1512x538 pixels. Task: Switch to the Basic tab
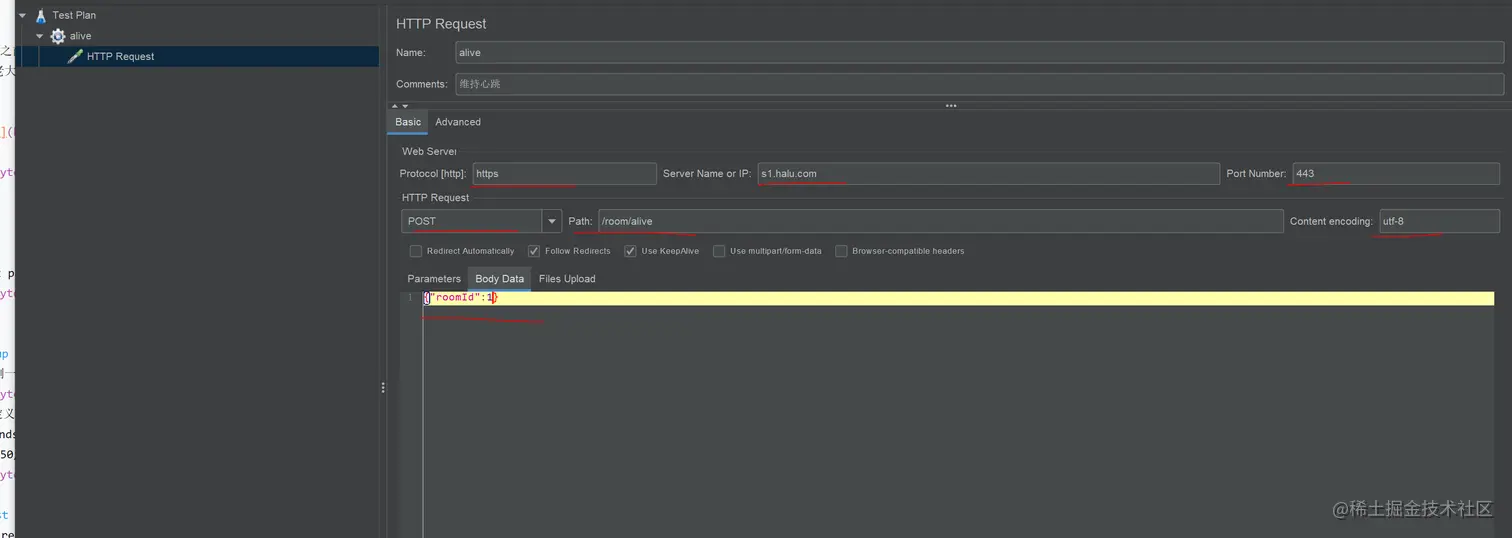408,122
